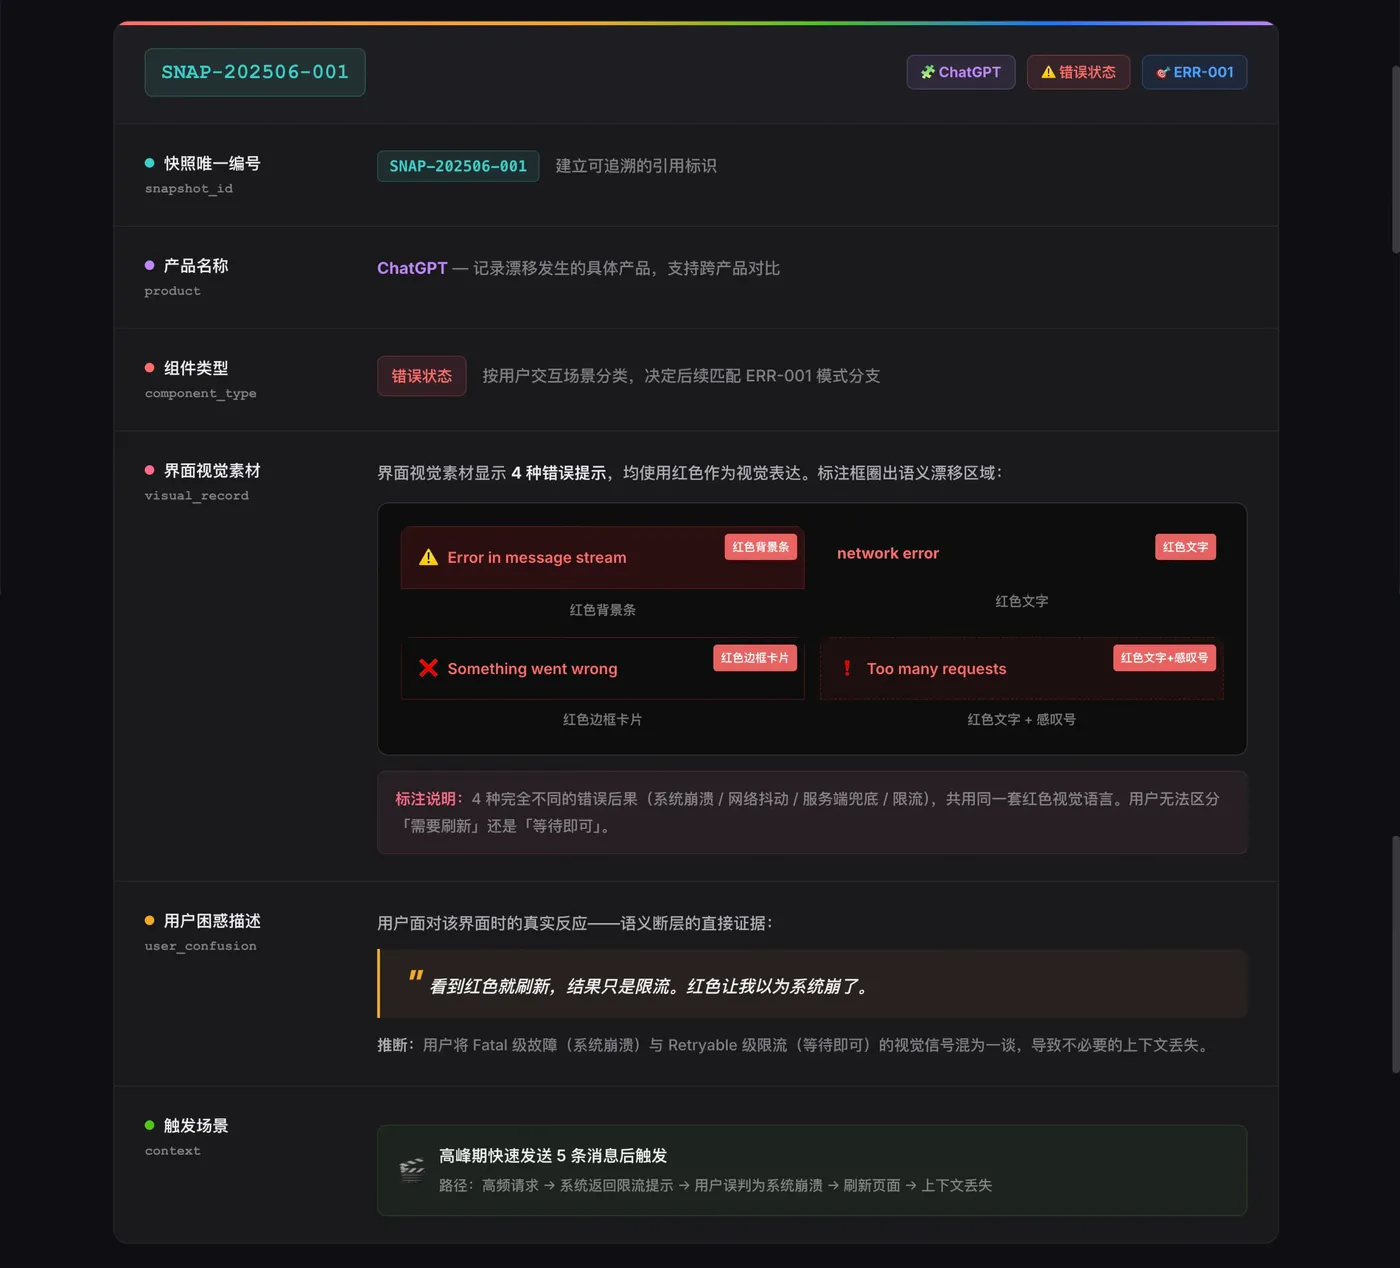Click the 界面视觉素材 field label

(x=212, y=470)
